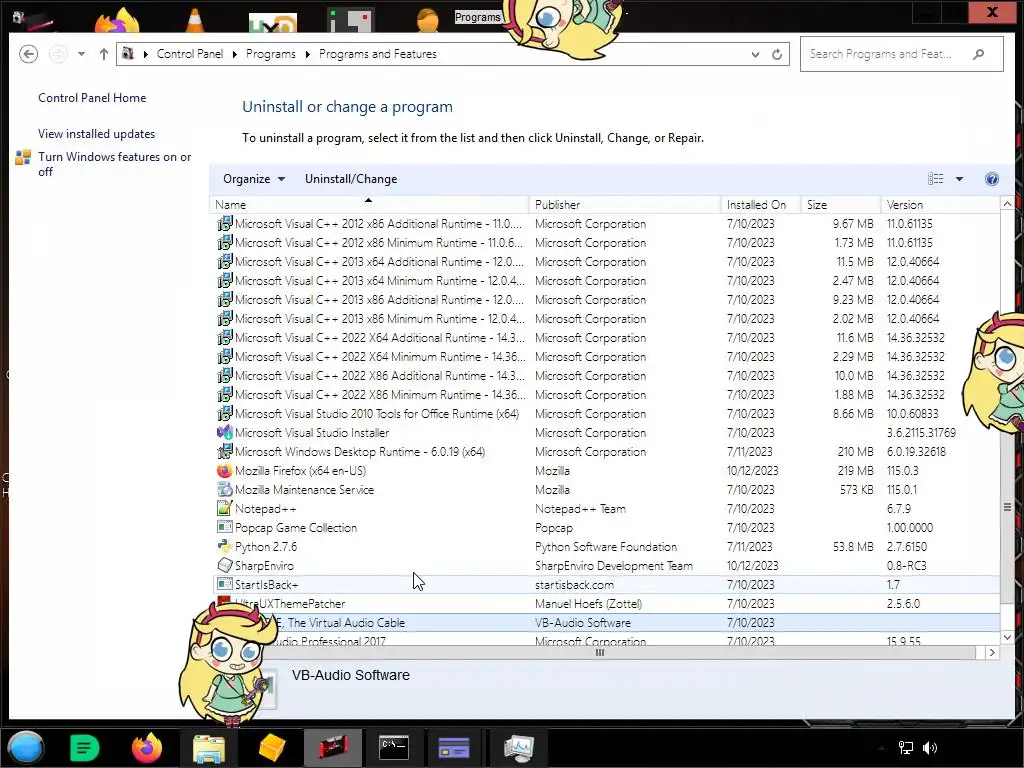Viewport: 1024px width, 768px height.
Task: Open the Start orb on taskbar
Action: 26,748
